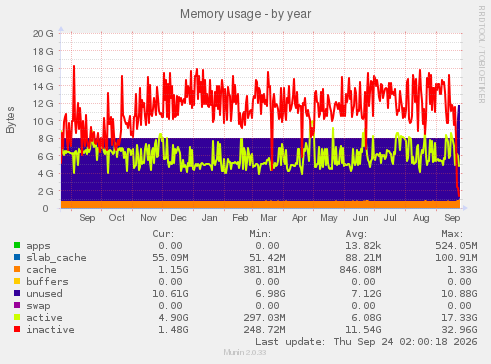Click active current value 4.90G

[173, 318]
